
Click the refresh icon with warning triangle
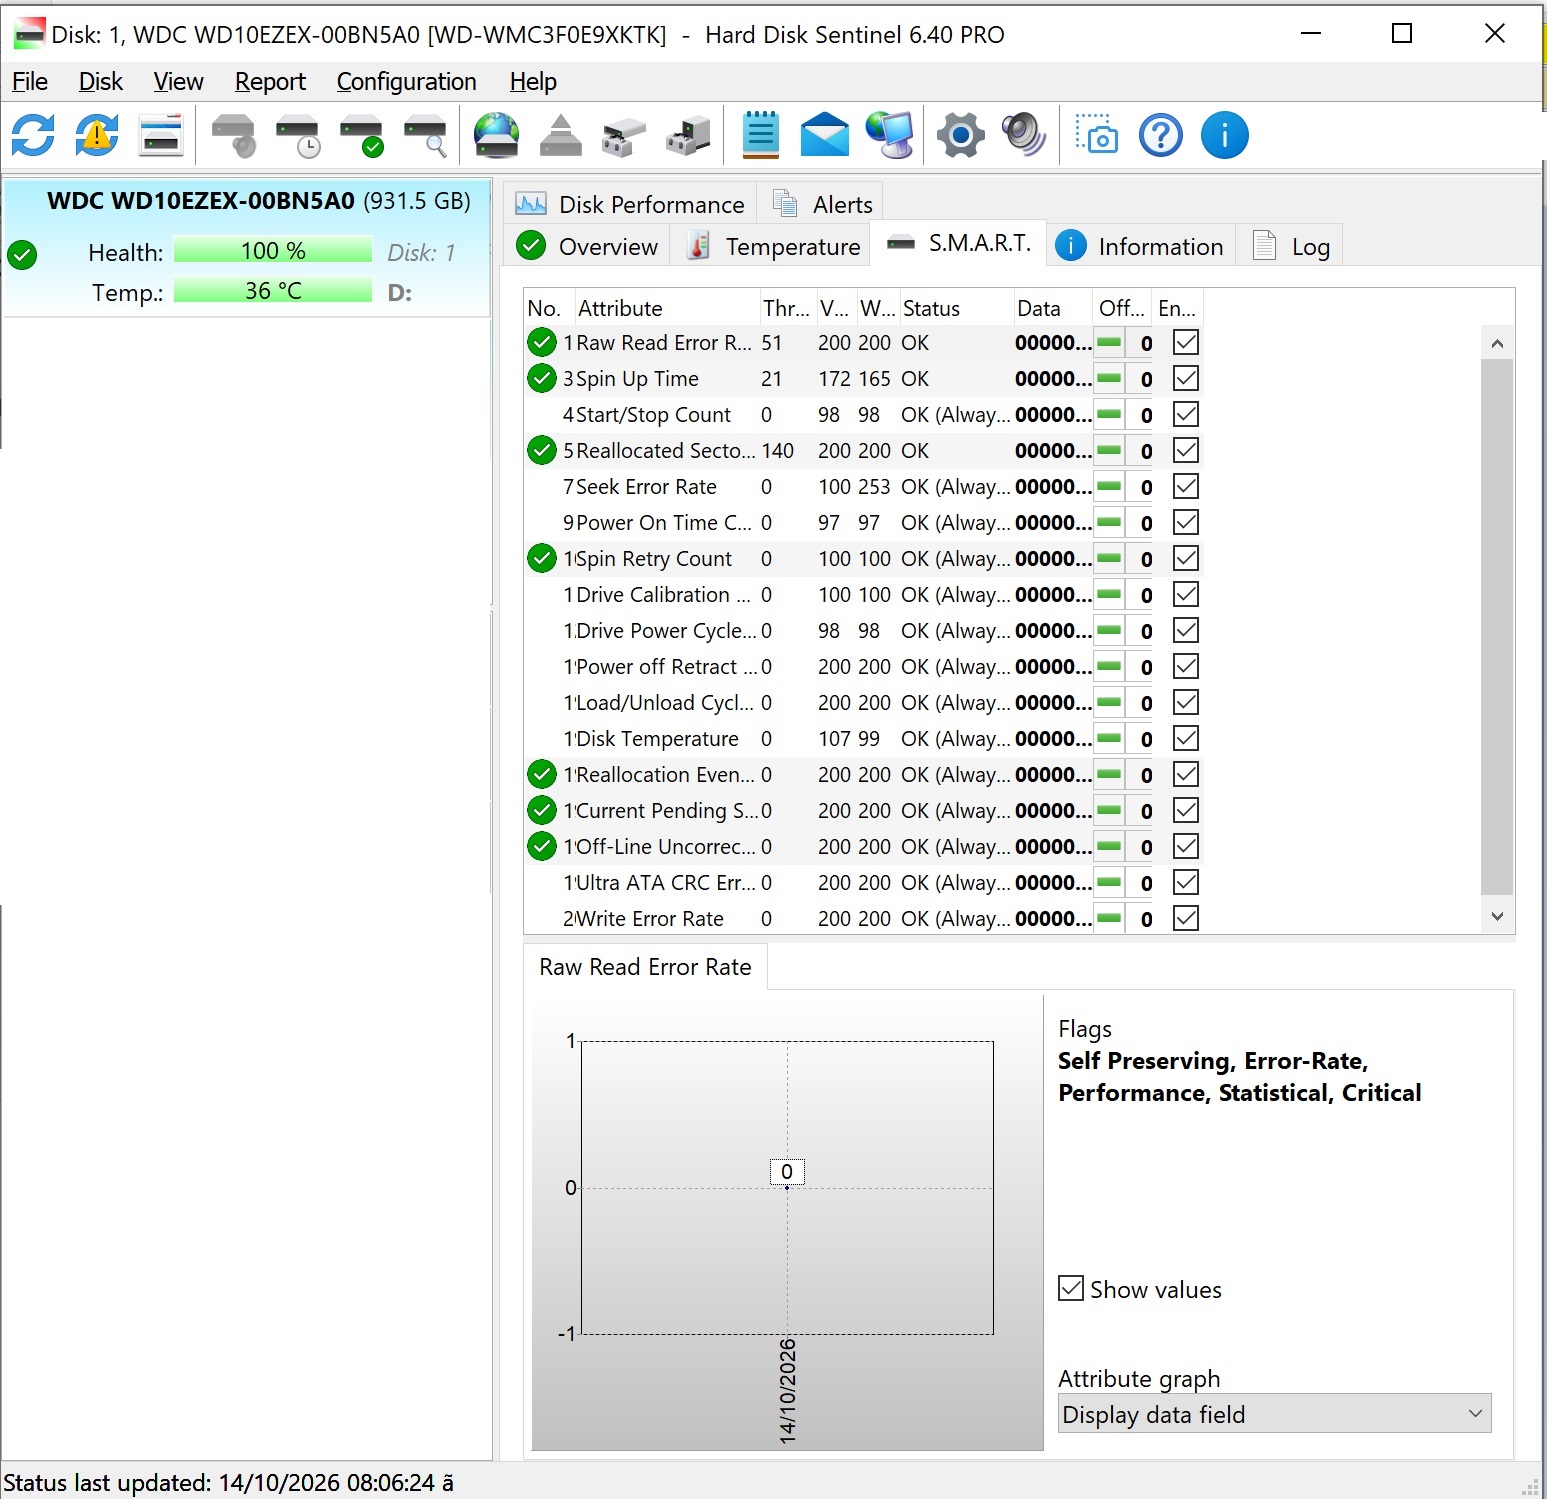[x=97, y=135]
